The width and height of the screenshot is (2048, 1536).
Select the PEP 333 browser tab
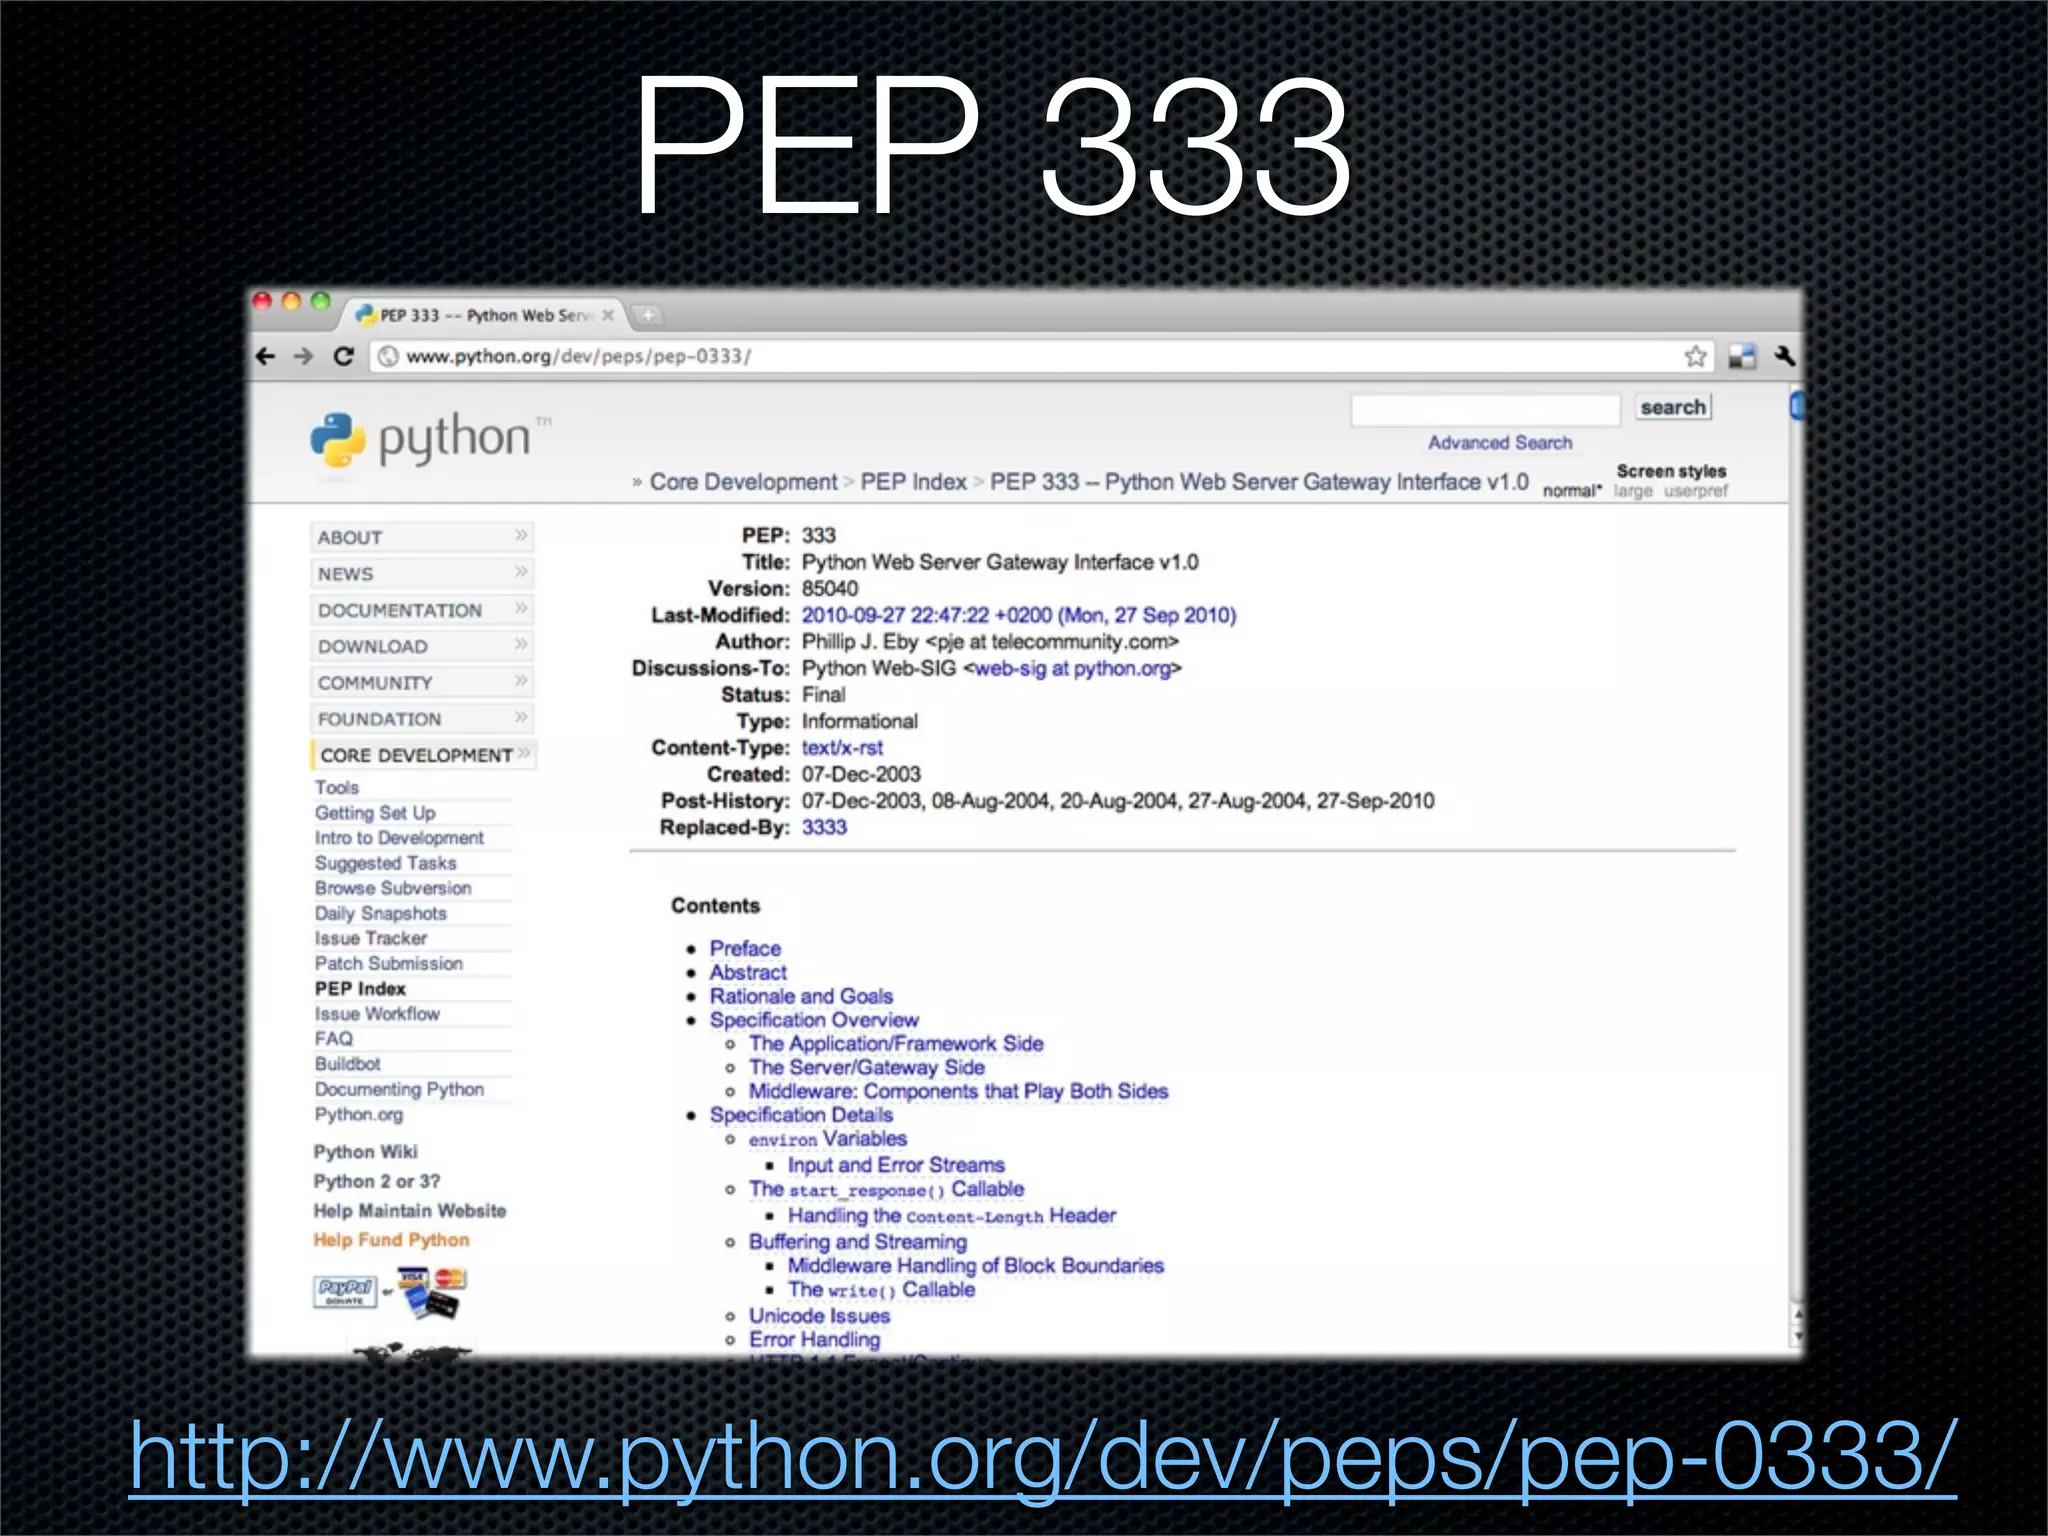click(x=485, y=315)
